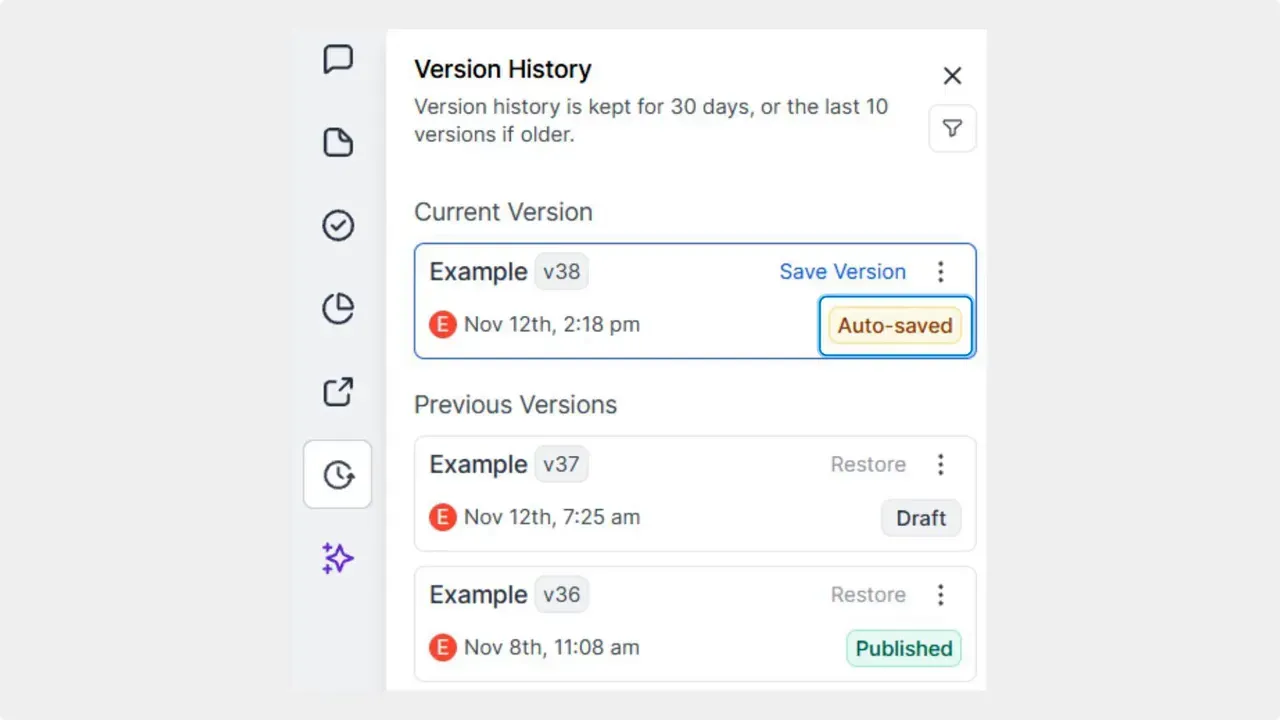1280x720 pixels.
Task: Open the three-dot menu for v37
Action: pos(941,464)
